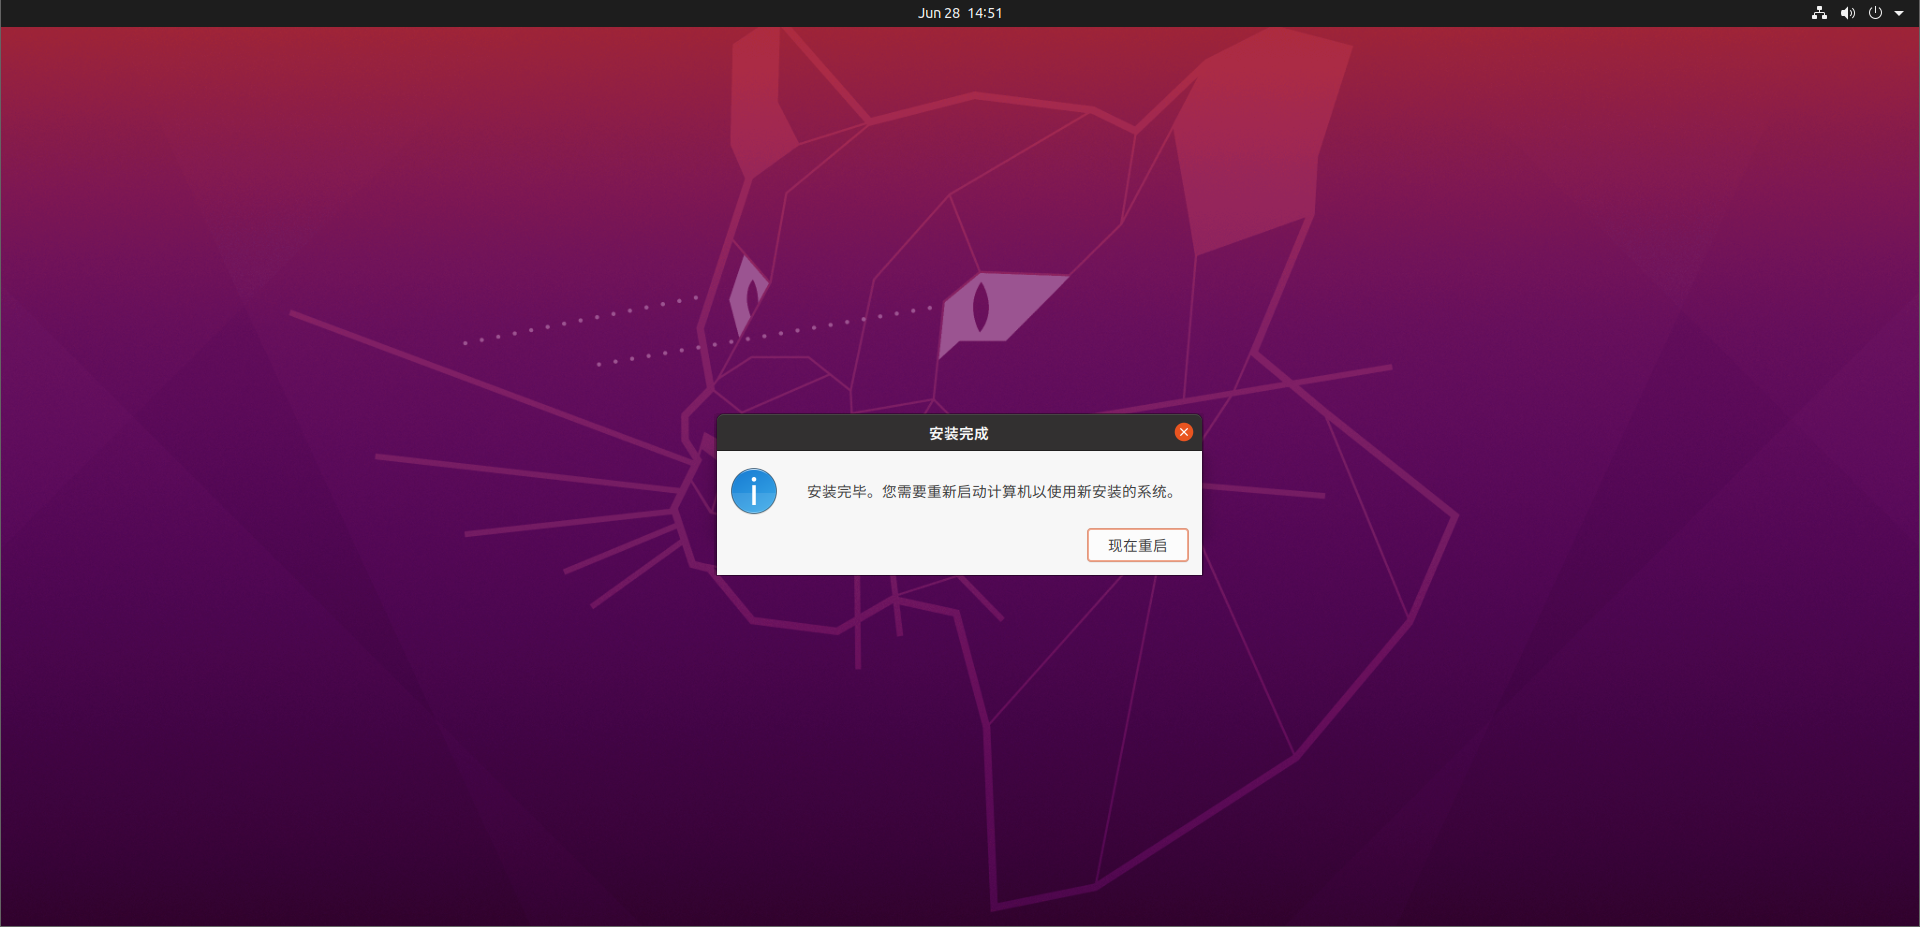Expand the system menu dropdown arrow
This screenshot has width=1920, height=927.
pyautogui.click(x=1899, y=13)
